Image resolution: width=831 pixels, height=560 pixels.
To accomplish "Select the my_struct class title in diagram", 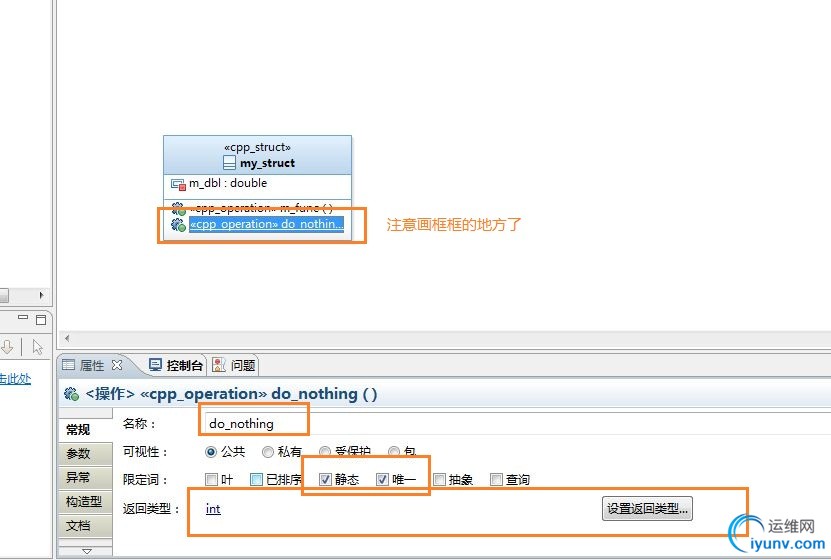I will click(267, 163).
